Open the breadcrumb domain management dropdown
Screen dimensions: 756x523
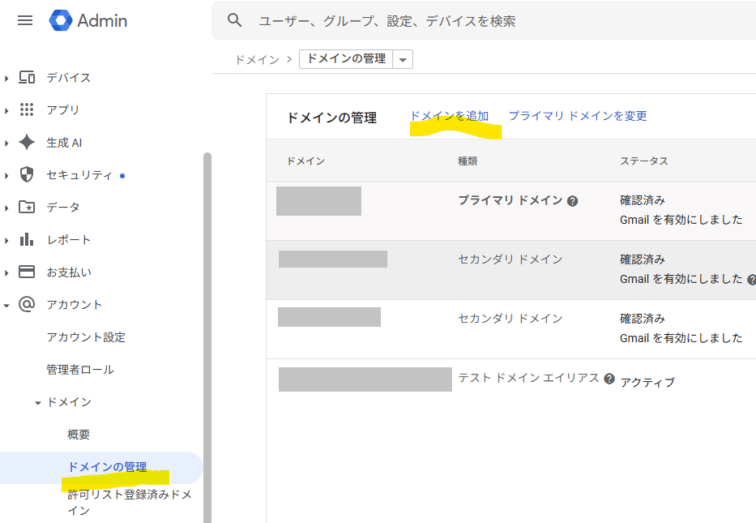coord(403,60)
